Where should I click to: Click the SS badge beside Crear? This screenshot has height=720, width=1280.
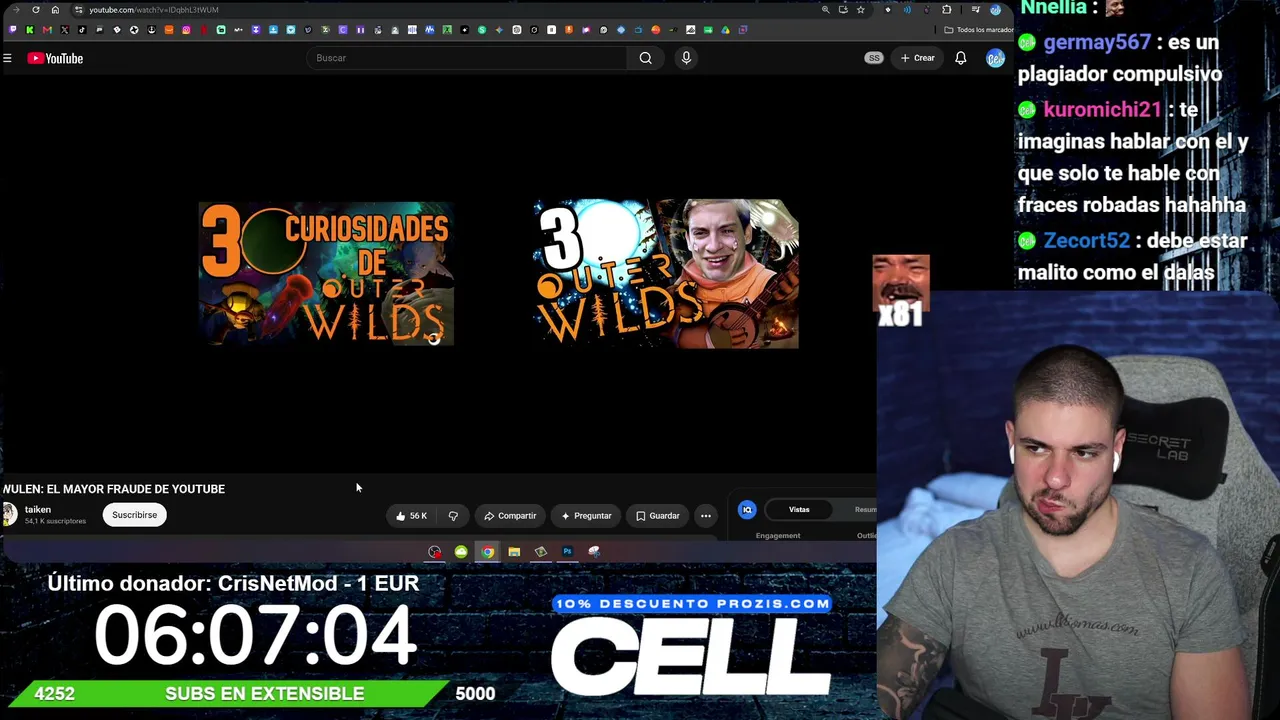[874, 58]
